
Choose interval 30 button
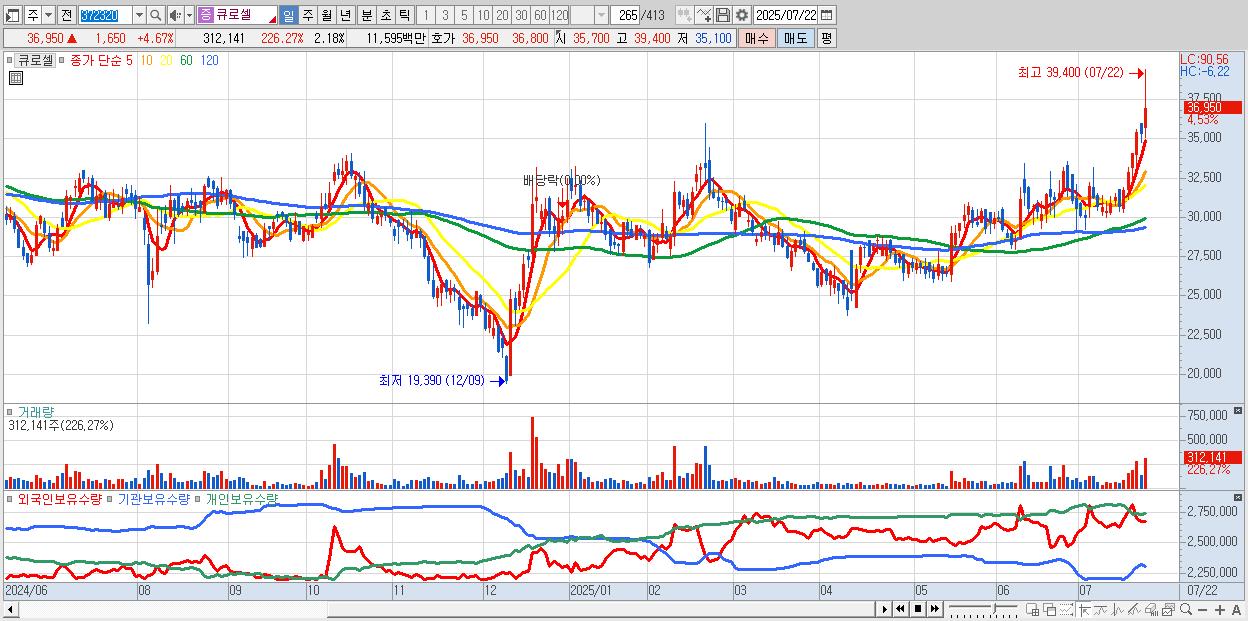pos(520,15)
